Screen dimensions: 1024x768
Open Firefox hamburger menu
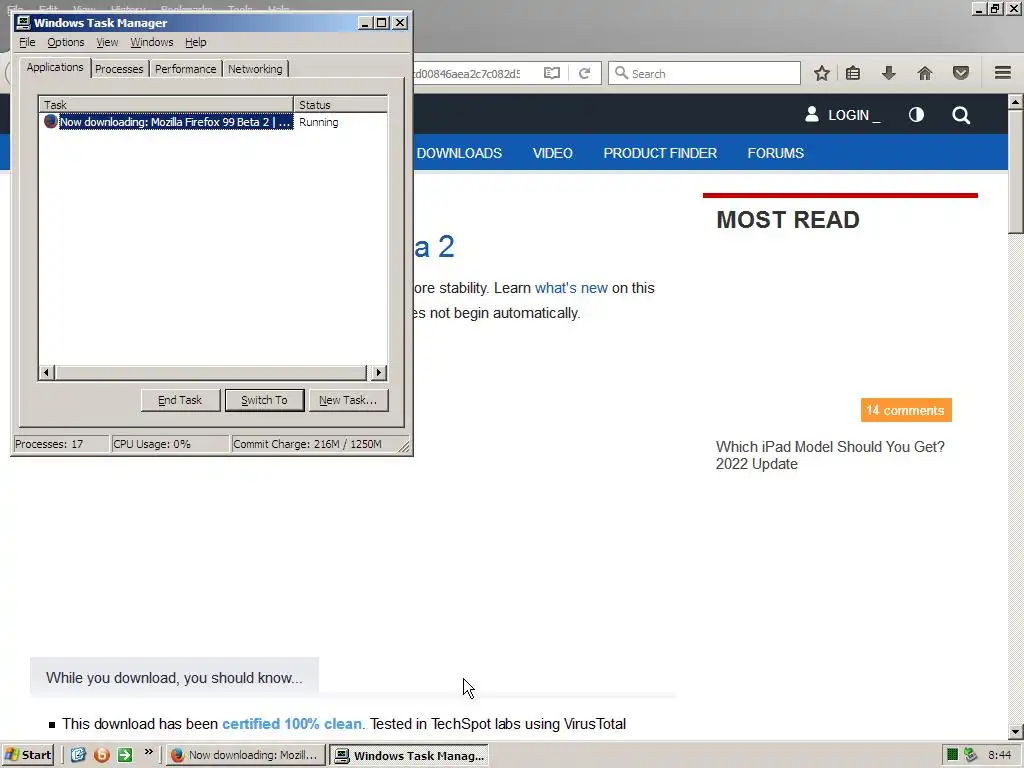pyautogui.click(x=1003, y=72)
